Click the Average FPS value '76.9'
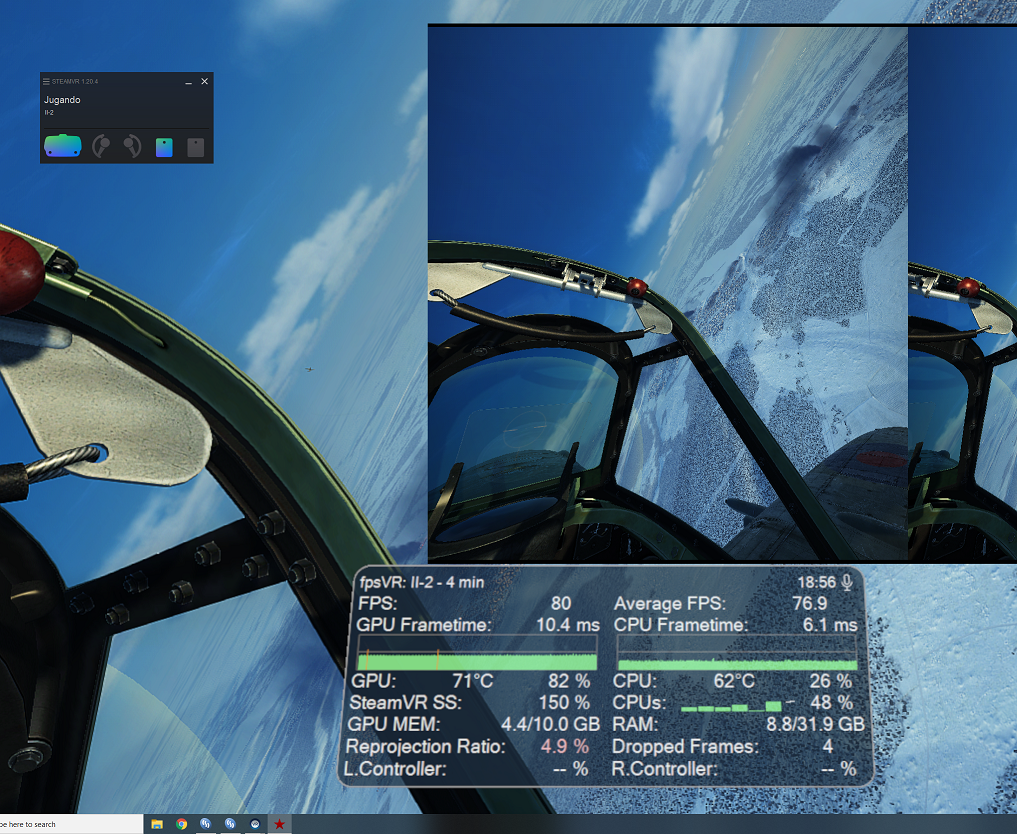1017x834 pixels. coord(810,604)
